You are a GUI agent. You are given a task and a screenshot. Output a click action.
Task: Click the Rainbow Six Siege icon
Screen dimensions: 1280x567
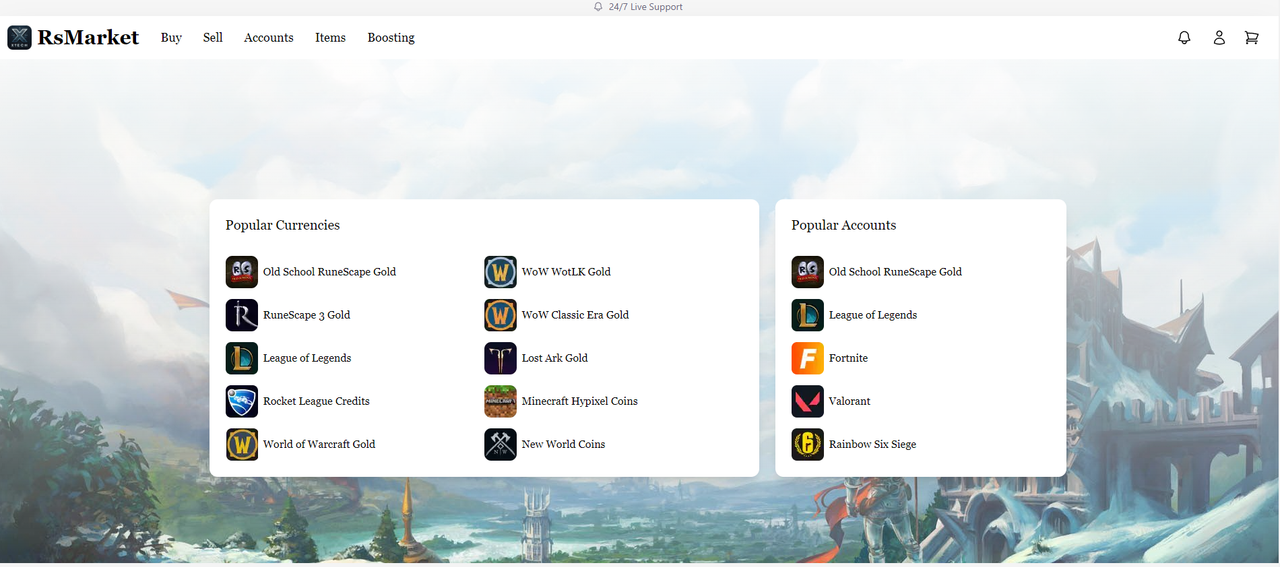point(808,444)
